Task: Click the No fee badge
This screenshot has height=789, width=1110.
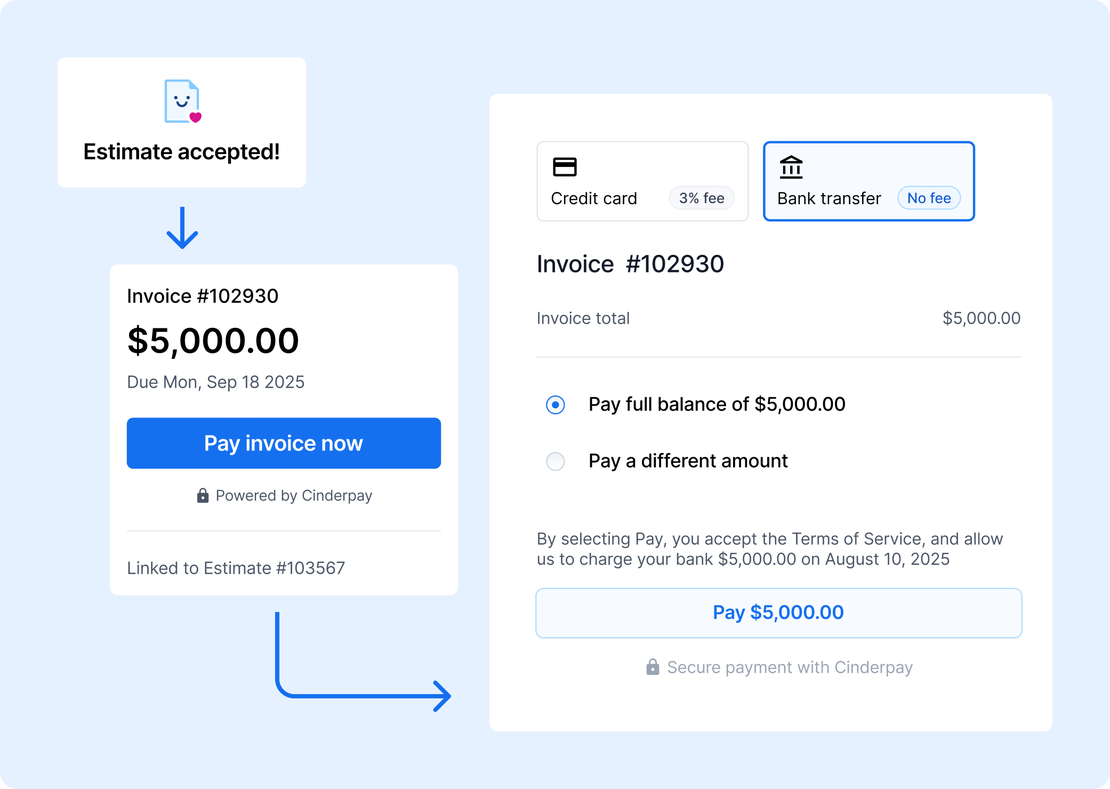Action: 929,198
